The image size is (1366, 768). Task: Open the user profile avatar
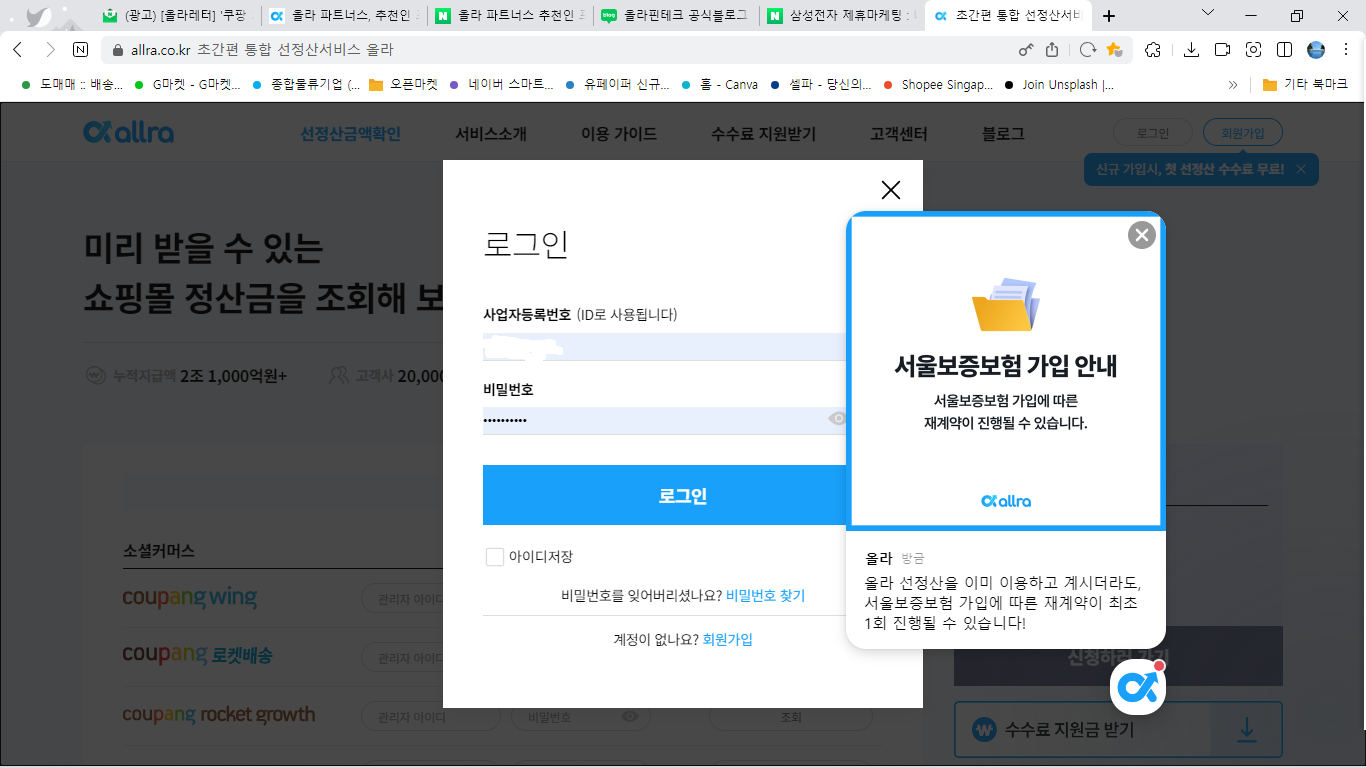pyautogui.click(x=1316, y=50)
